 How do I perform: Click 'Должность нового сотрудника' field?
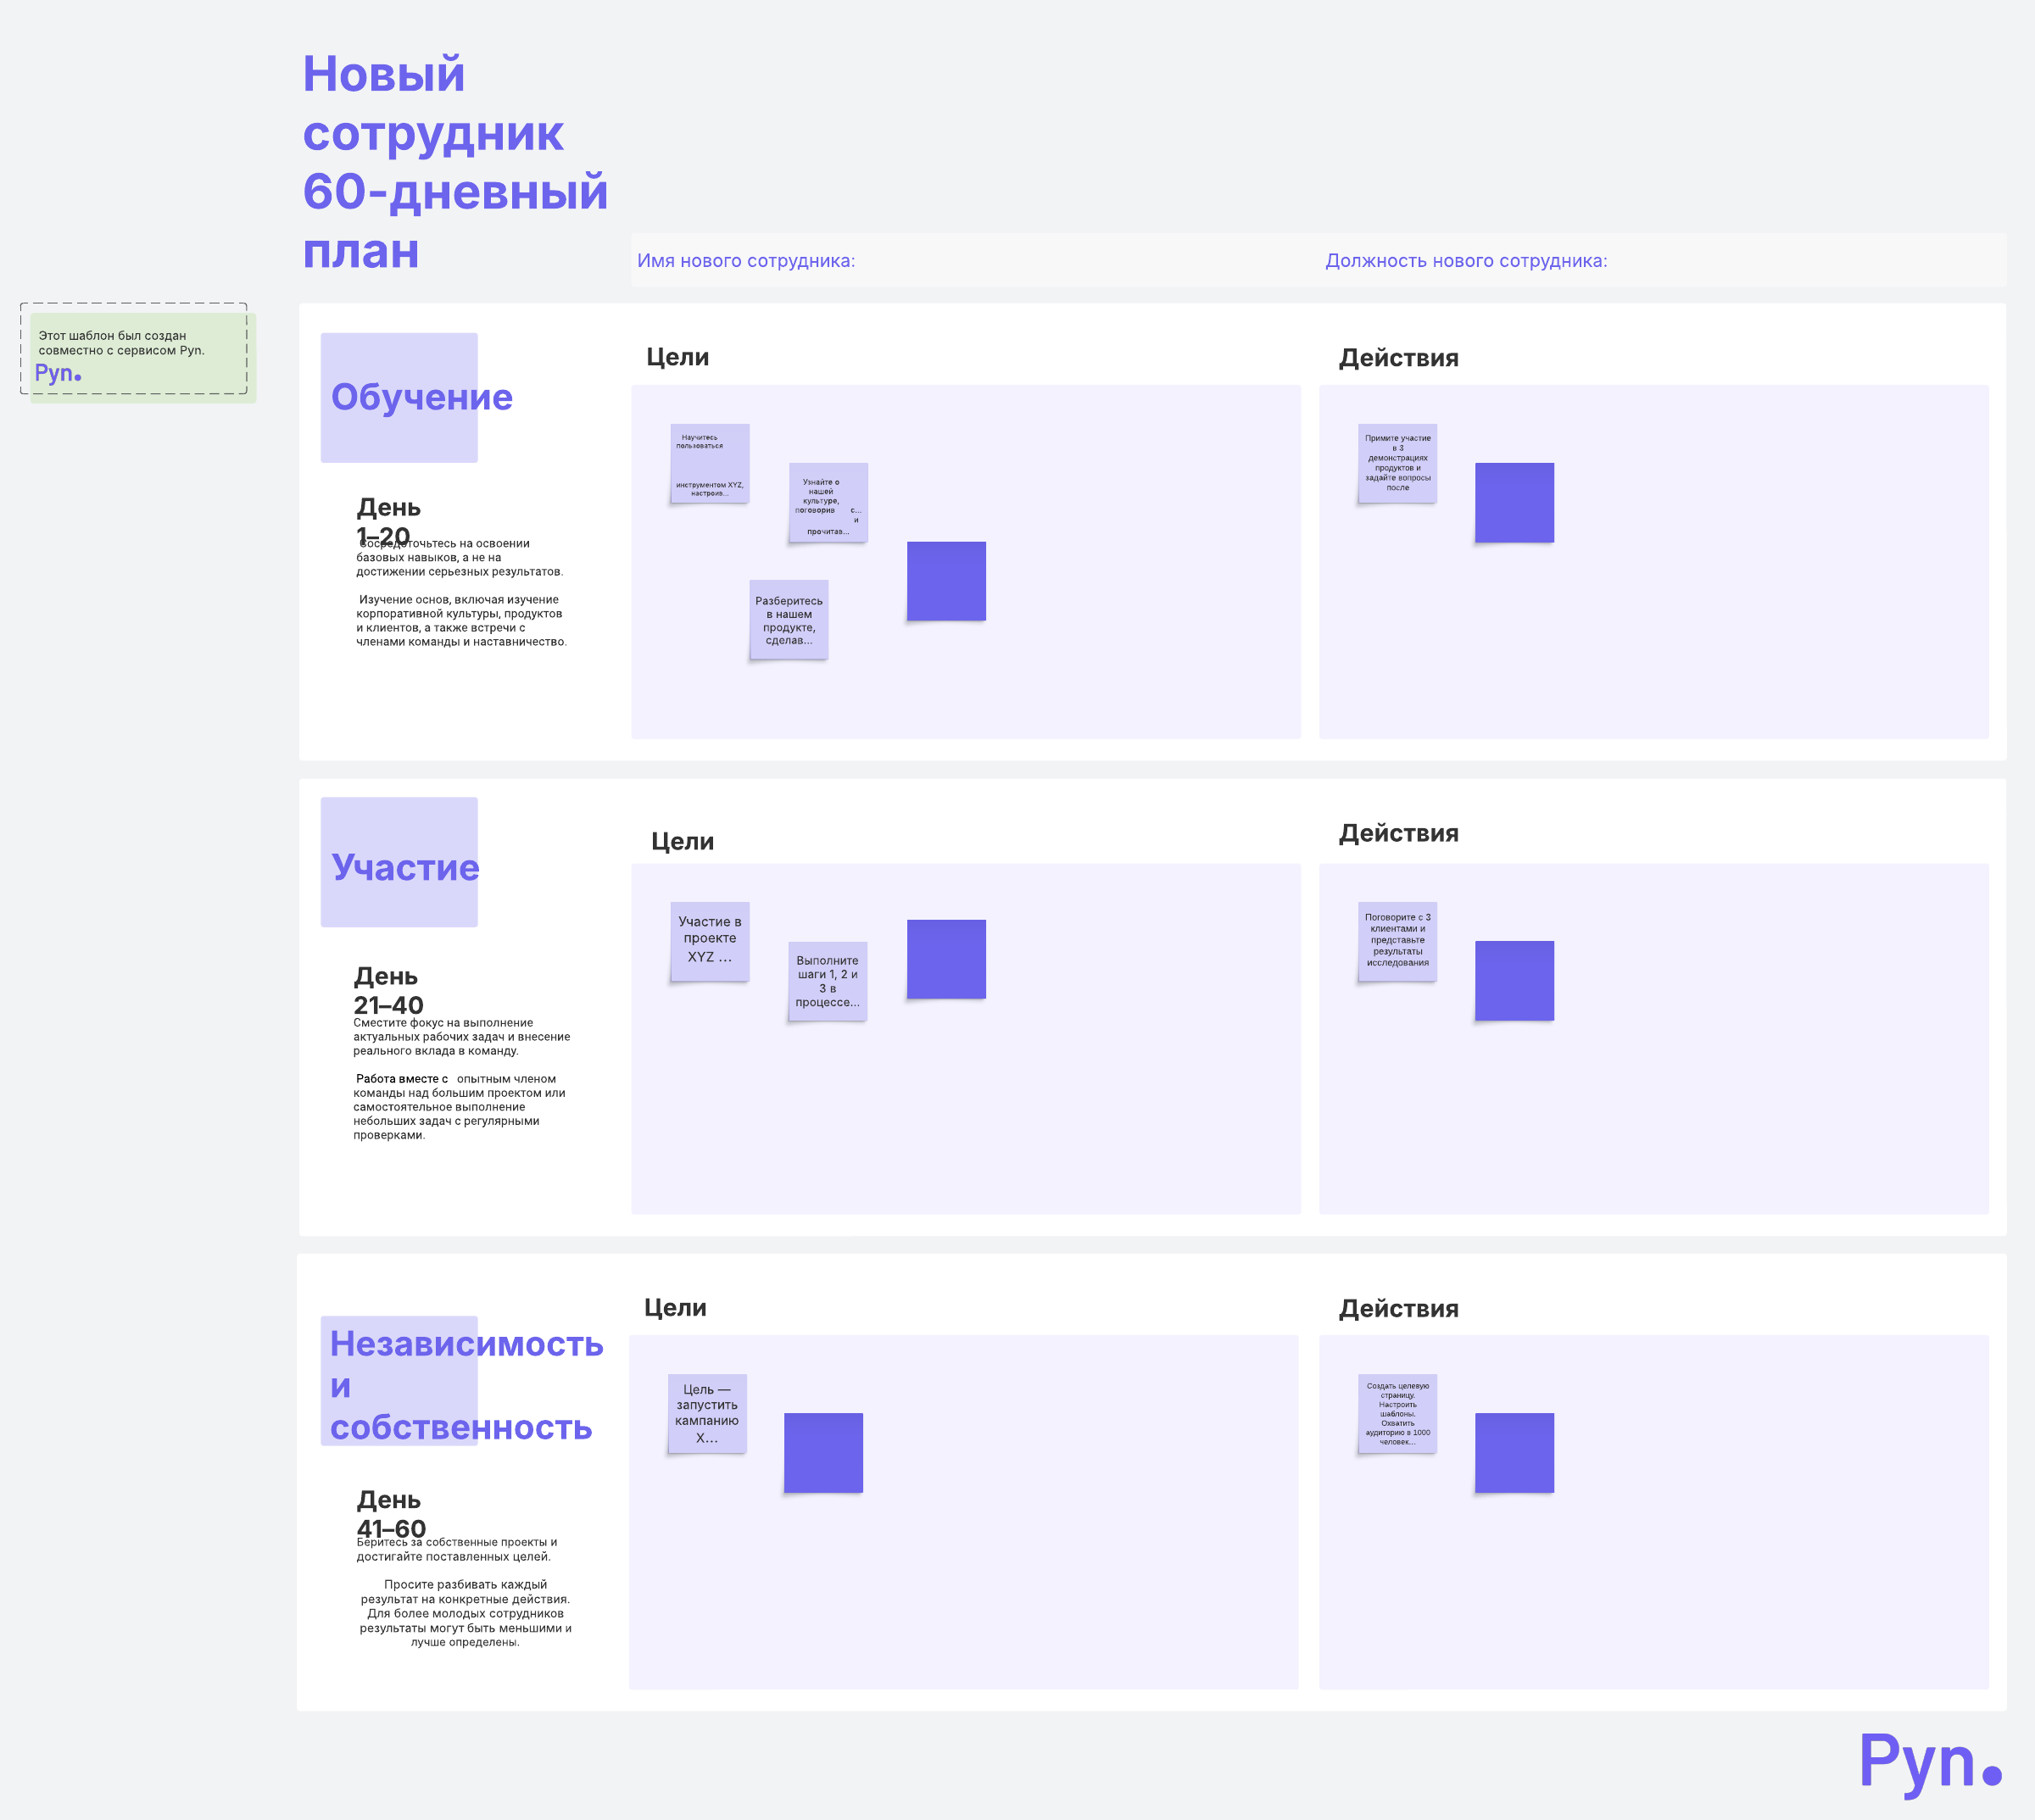[1465, 261]
